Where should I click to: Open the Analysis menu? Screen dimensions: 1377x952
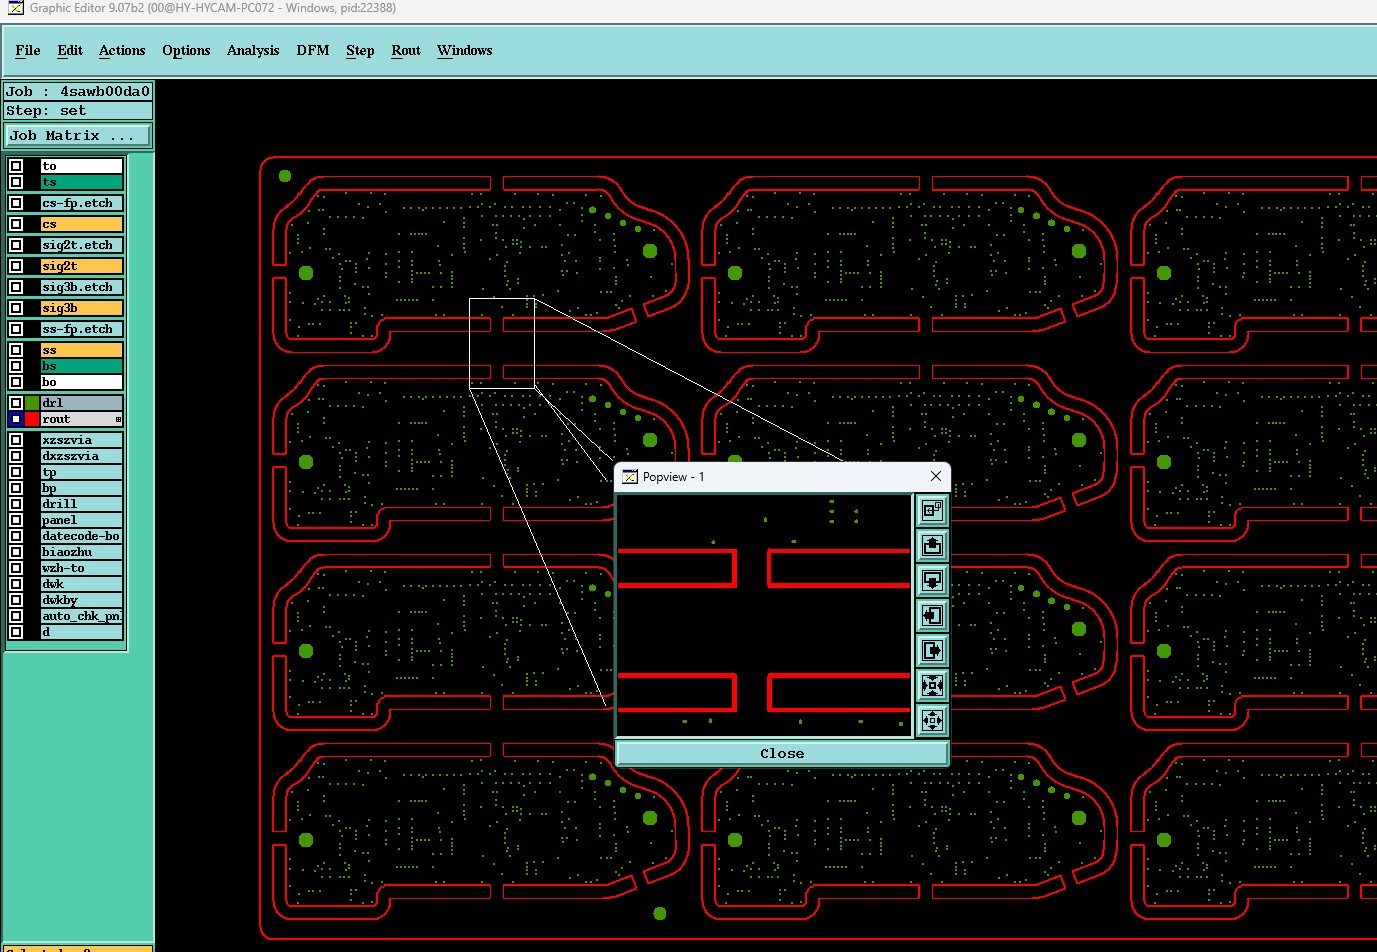253,50
